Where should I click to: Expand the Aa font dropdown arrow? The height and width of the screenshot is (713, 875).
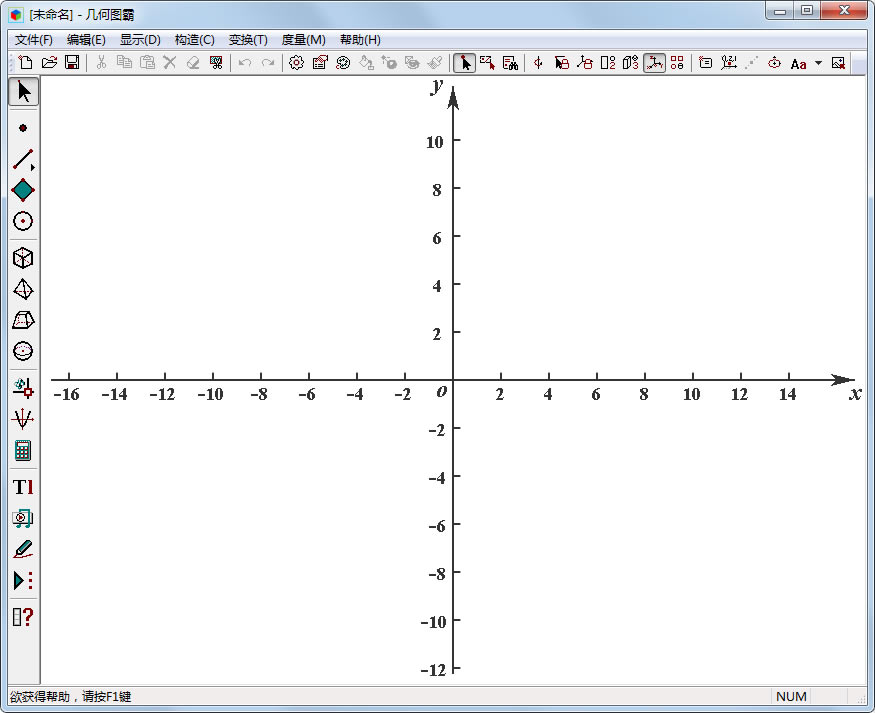point(818,63)
